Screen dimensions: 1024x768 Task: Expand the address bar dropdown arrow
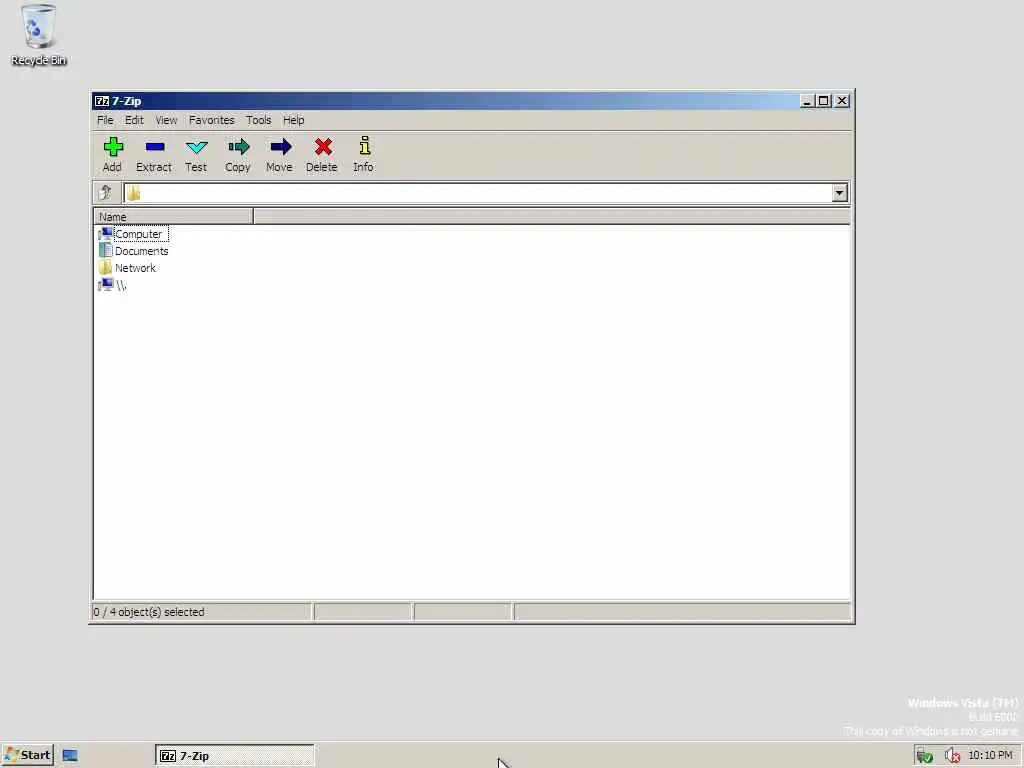tap(839, 193)
